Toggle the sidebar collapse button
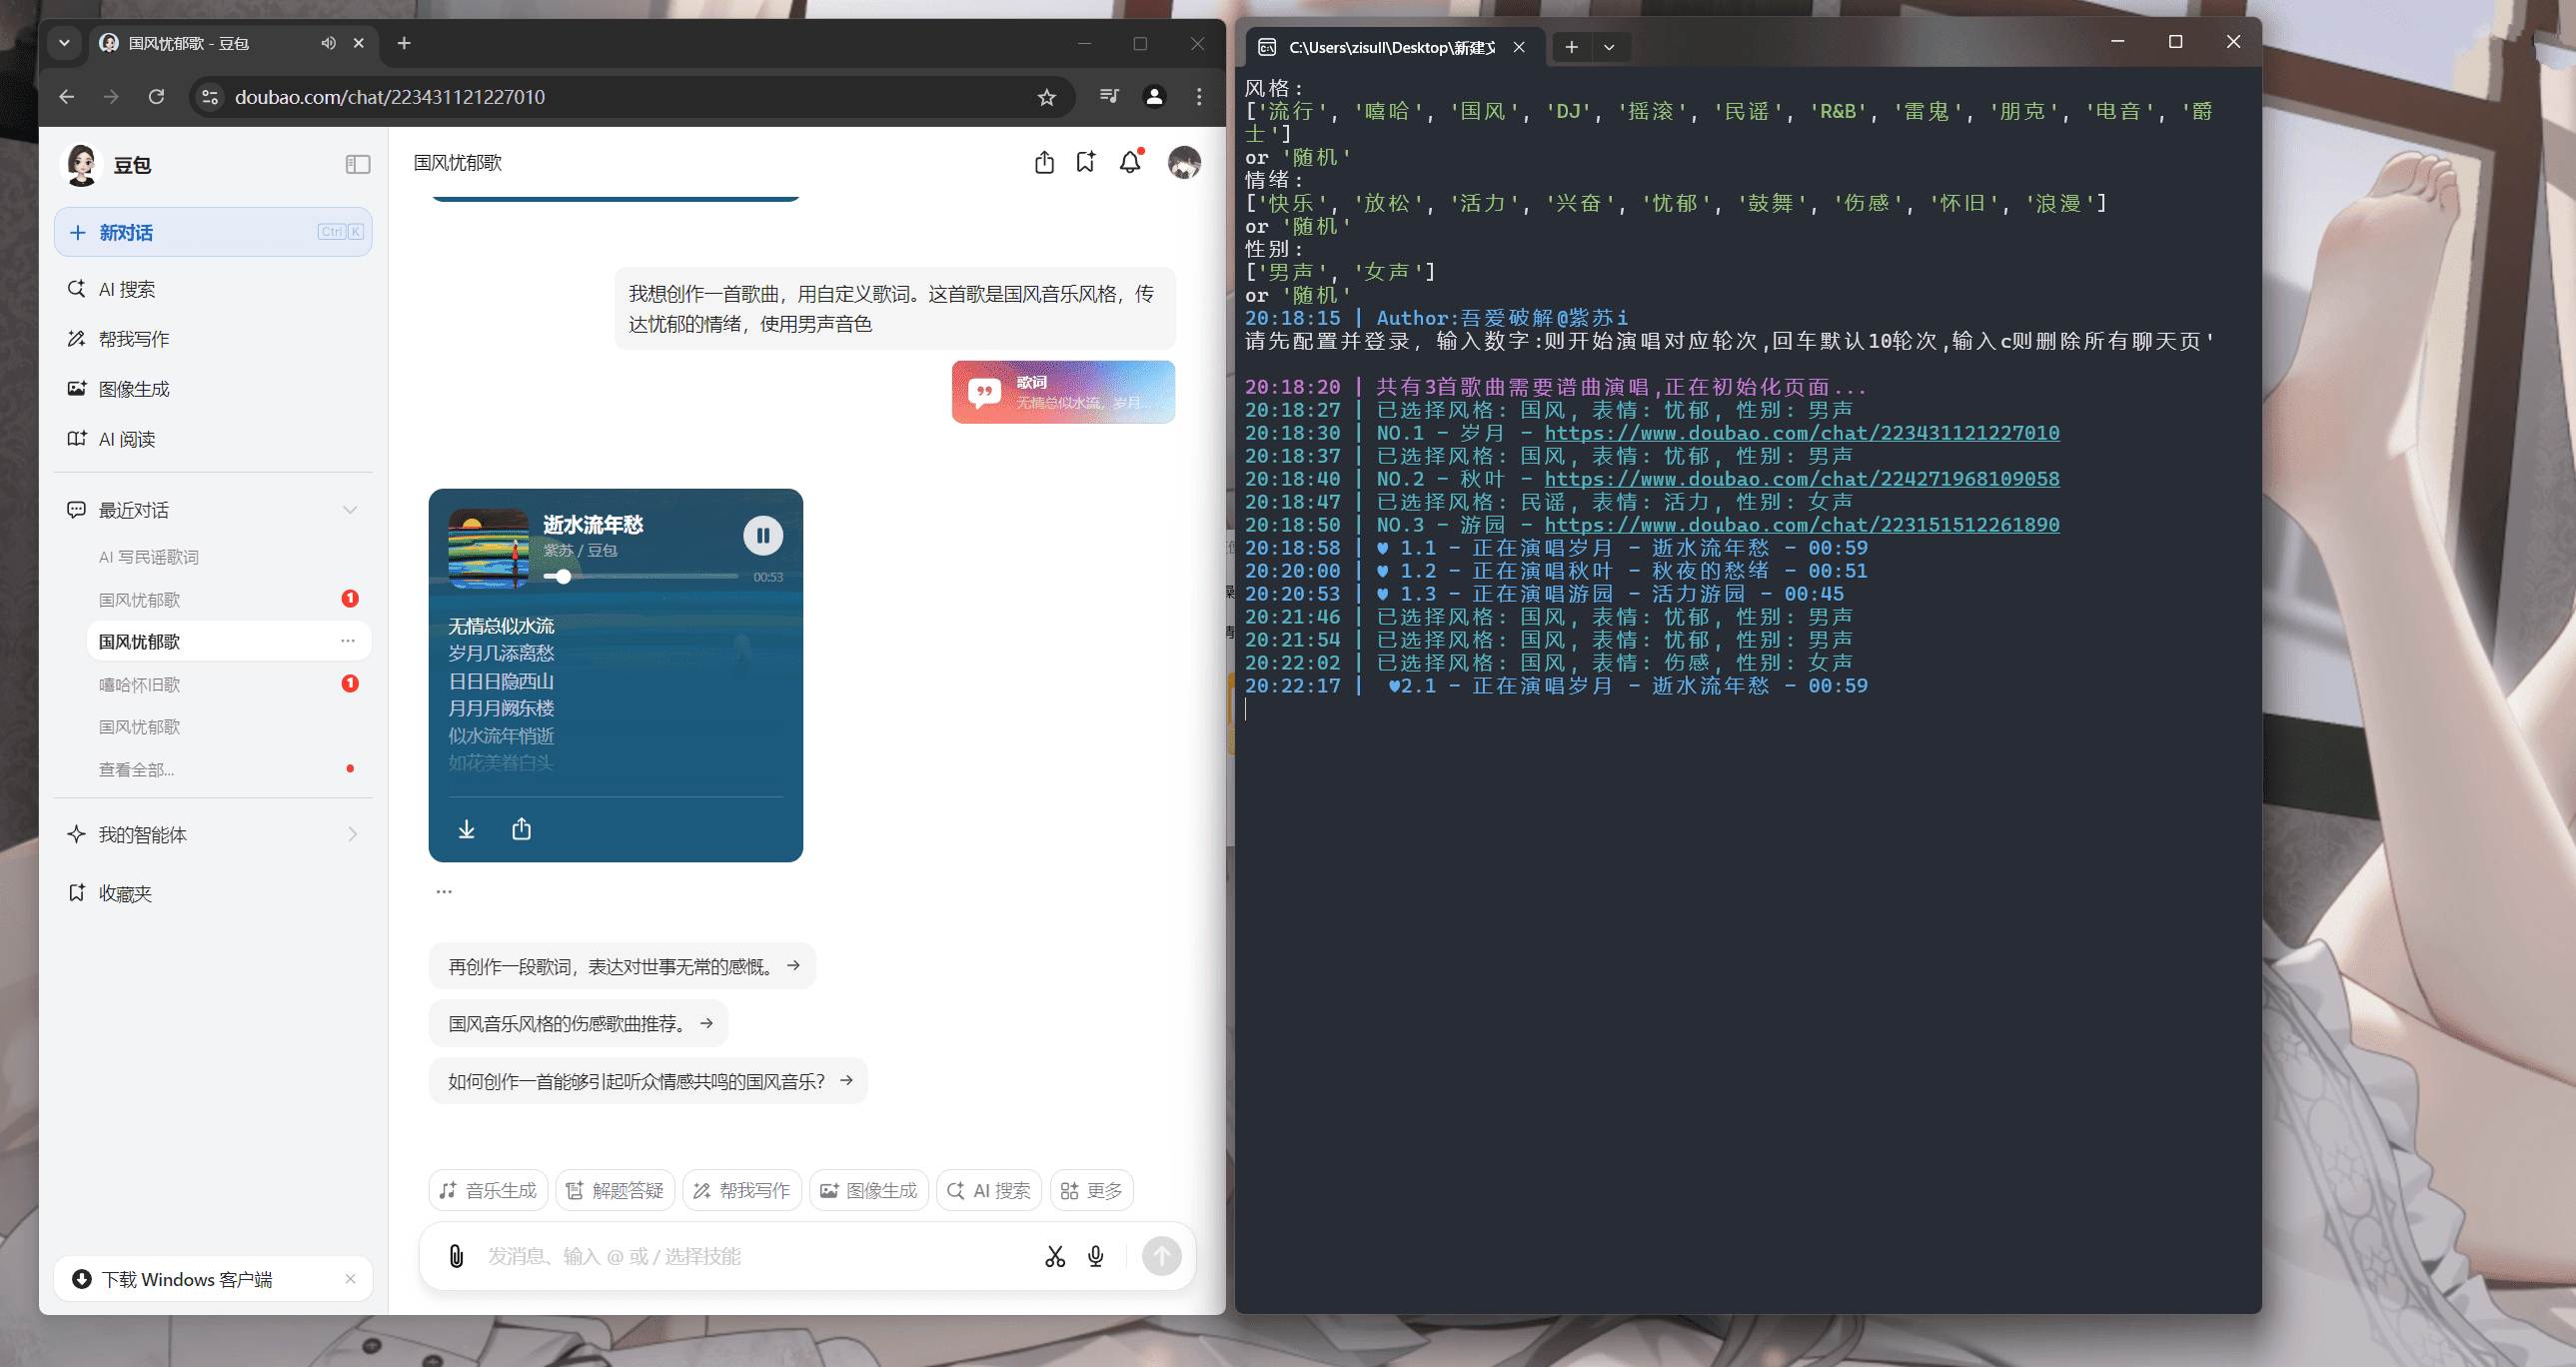The image size is (2576, 1367). [x=357, y=164]
